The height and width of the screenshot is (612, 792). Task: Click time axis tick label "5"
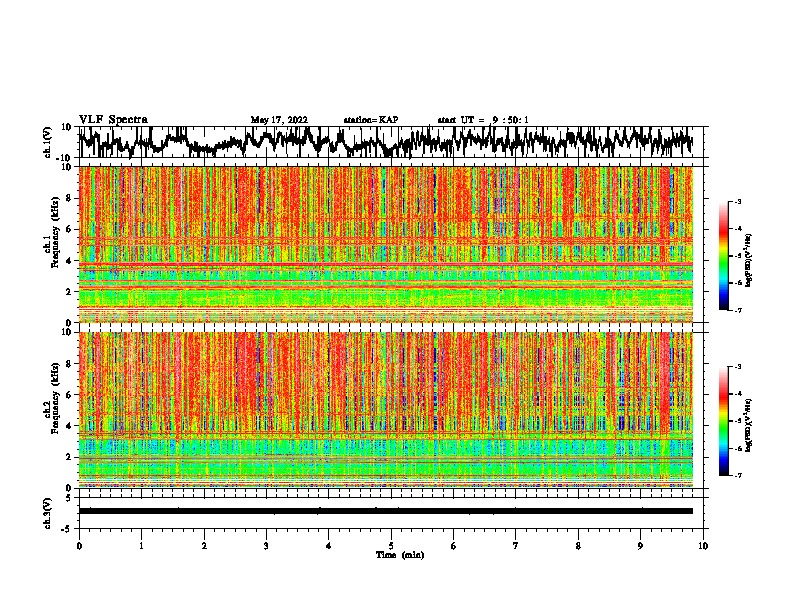(x=391, y=546)
